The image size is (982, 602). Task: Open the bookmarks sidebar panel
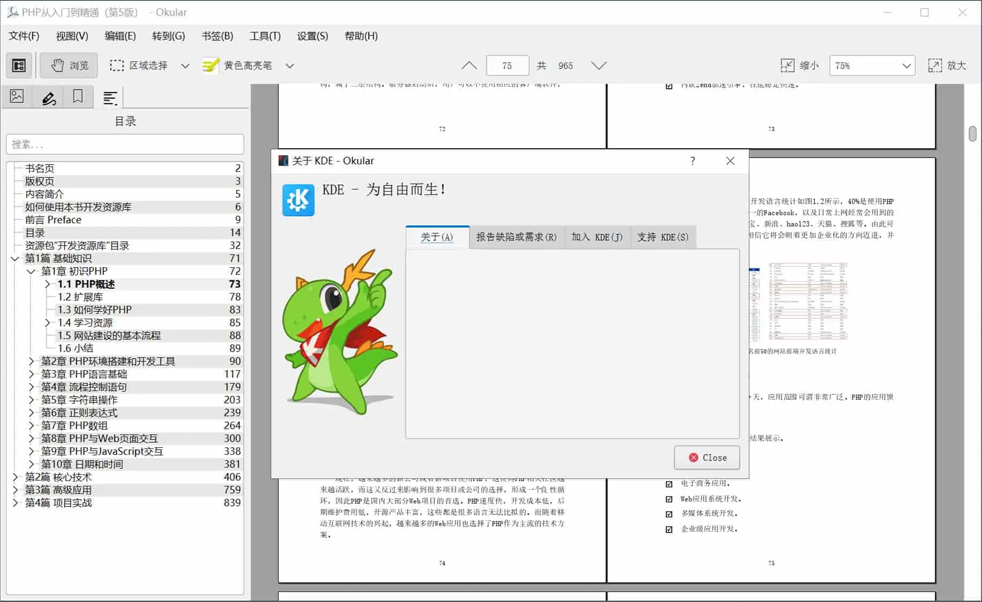pyautogui.click(x=78, y=97)
